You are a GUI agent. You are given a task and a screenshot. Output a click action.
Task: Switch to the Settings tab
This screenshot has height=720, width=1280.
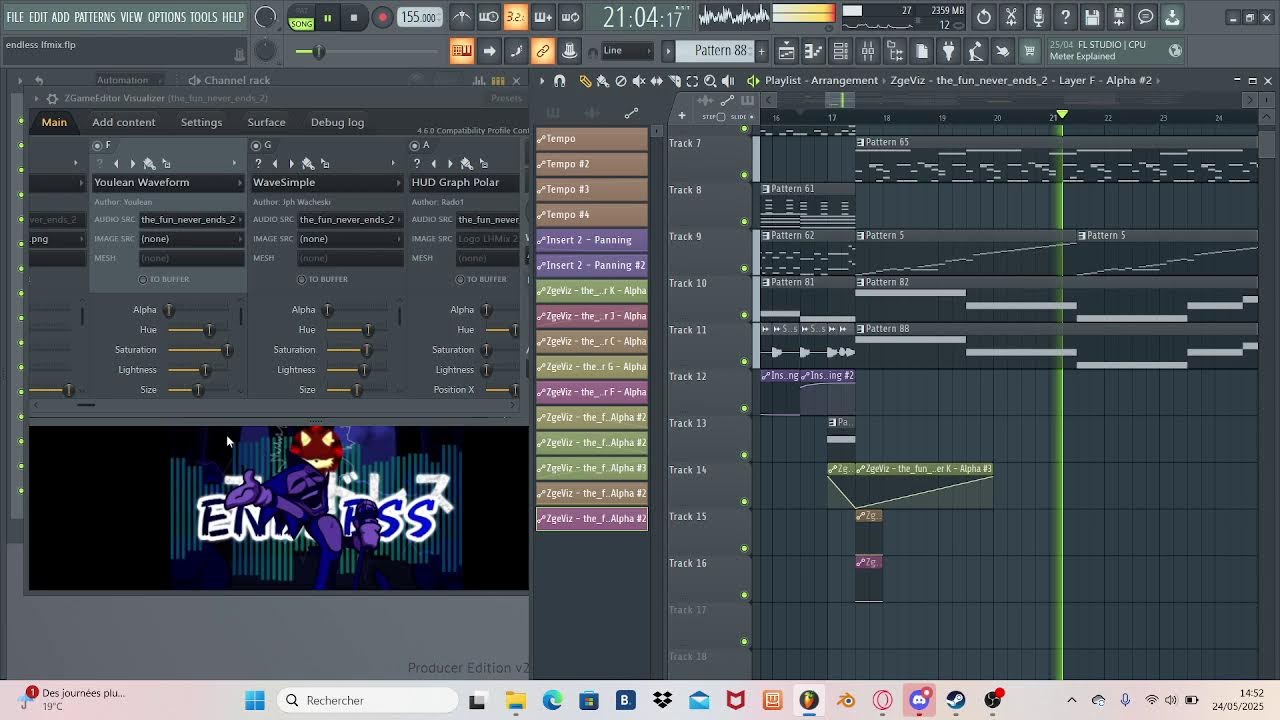[x=201, y=122]
